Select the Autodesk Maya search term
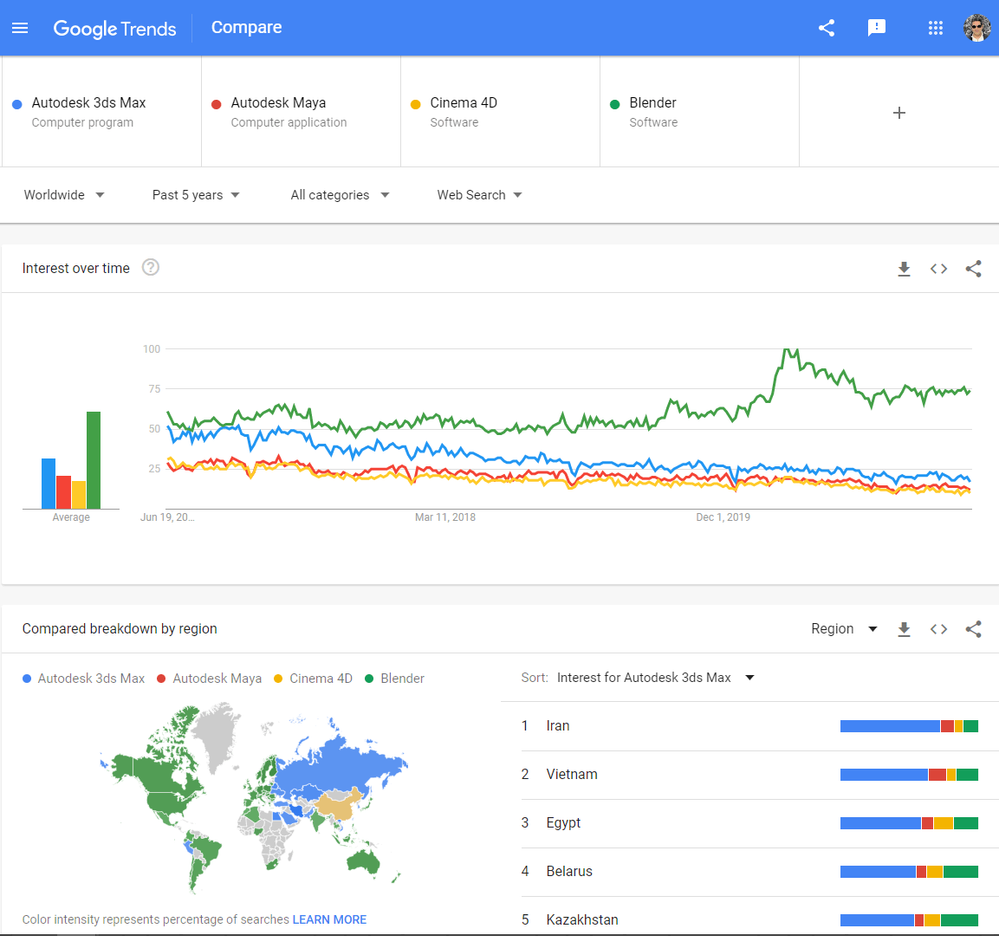Image resolution: width=999 pixels, height=936 pixels. 301,112
